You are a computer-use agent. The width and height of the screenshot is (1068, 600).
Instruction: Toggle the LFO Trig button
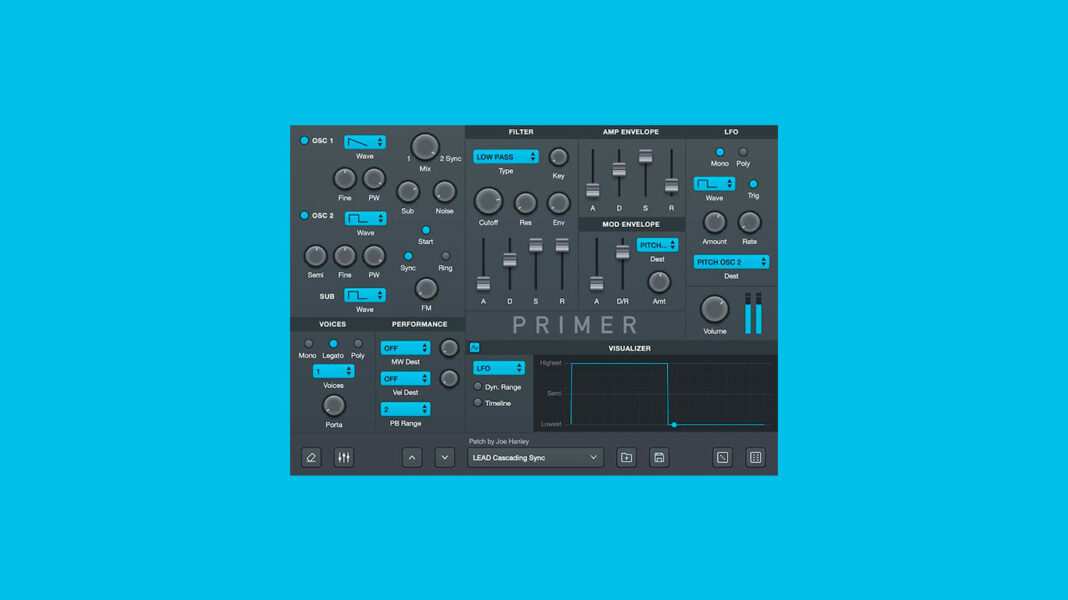pyautogui.click(x=753, y=184)
